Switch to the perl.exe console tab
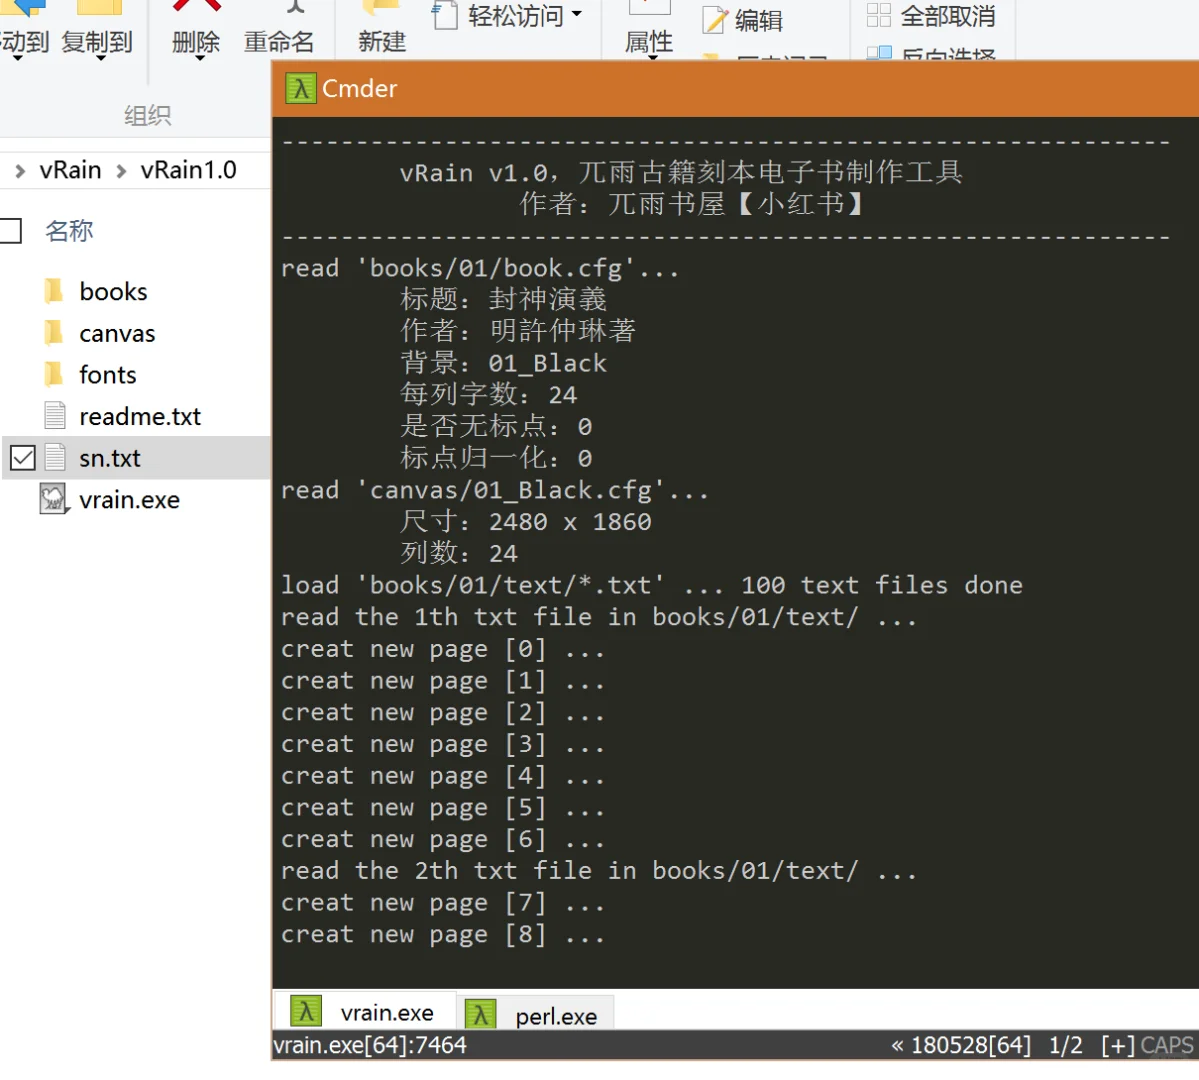Viewport: 1199px width, 1080px height. pos(535,1014)
